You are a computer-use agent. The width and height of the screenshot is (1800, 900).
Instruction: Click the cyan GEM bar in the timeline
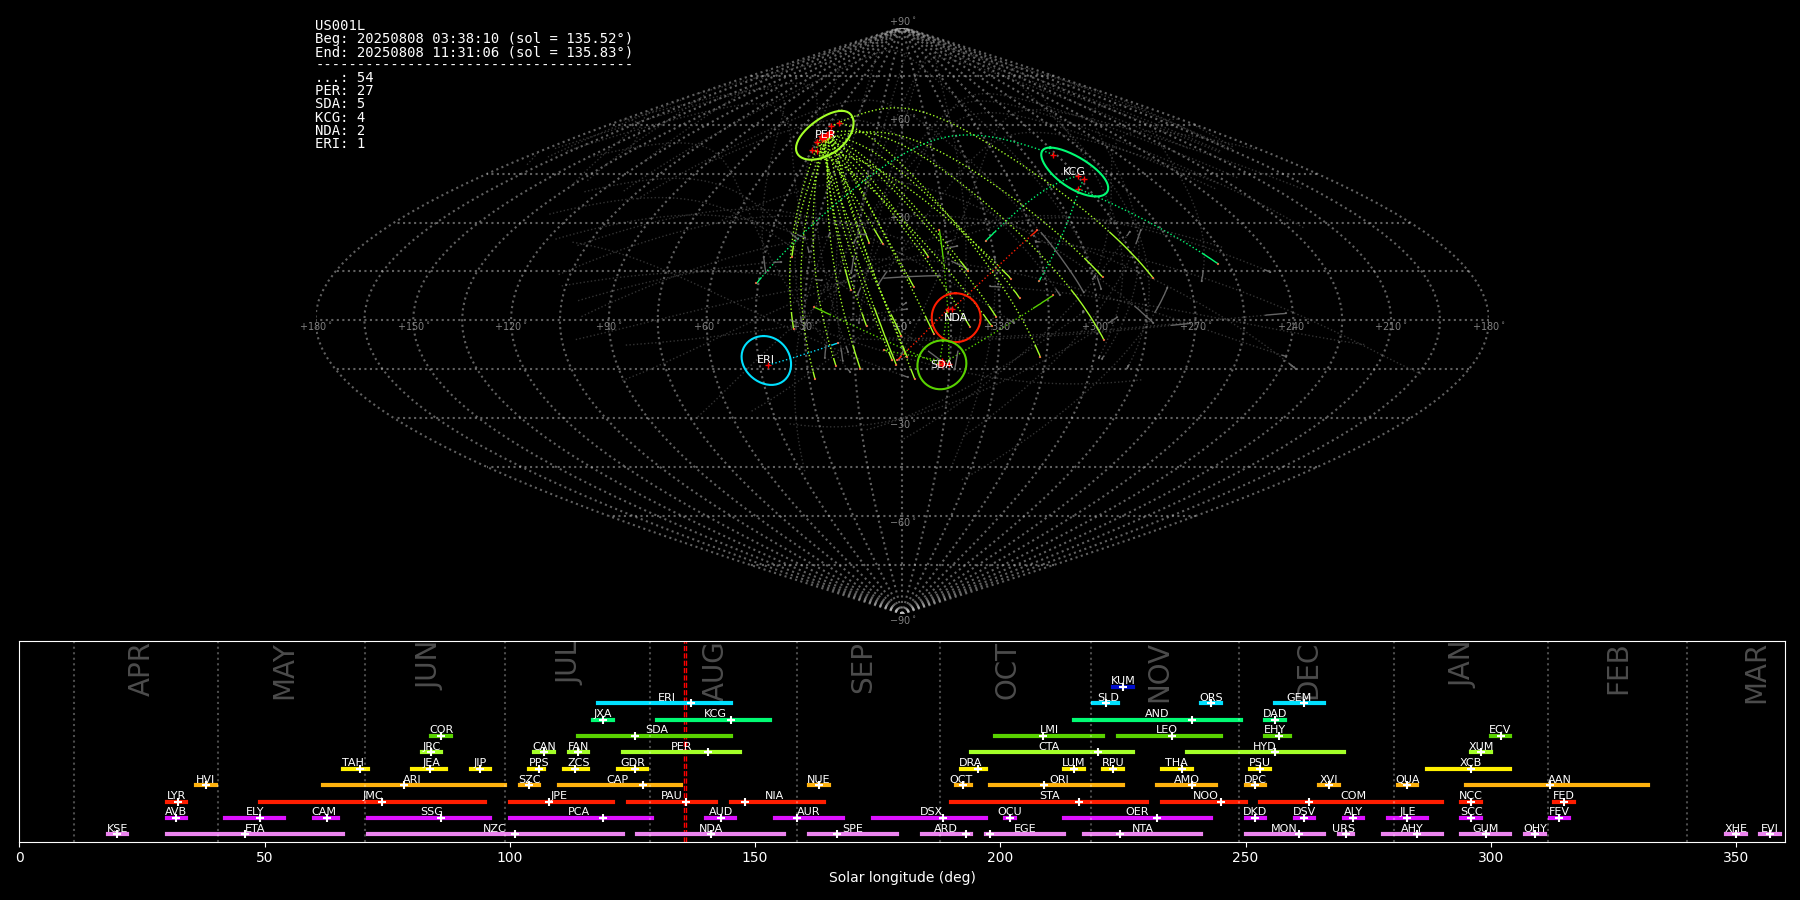click(1299, 703)
